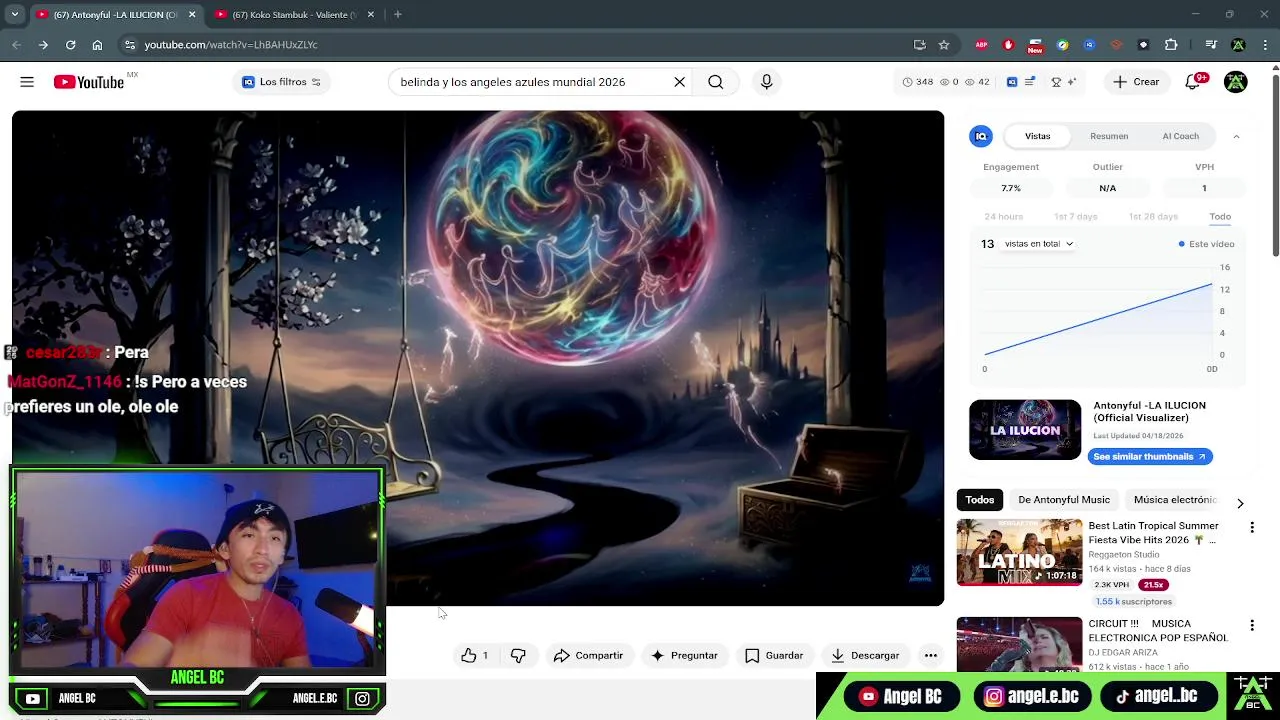Viewport: 1280px width, 720px height.
Task: Reload the page
Action: click(70, 45)
